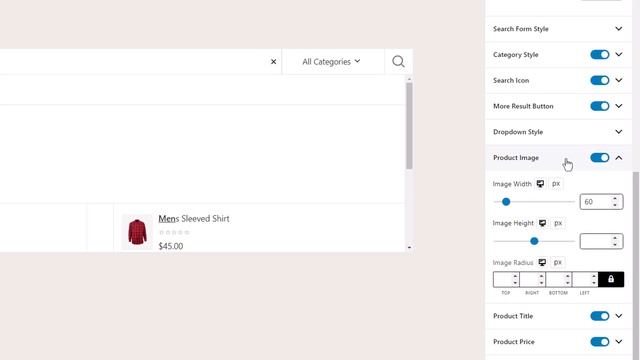Image resolution: width=640 pixels, height=360 pixels.
Task: Select the Image Width px unit
Action: click(x=556, y=184)
